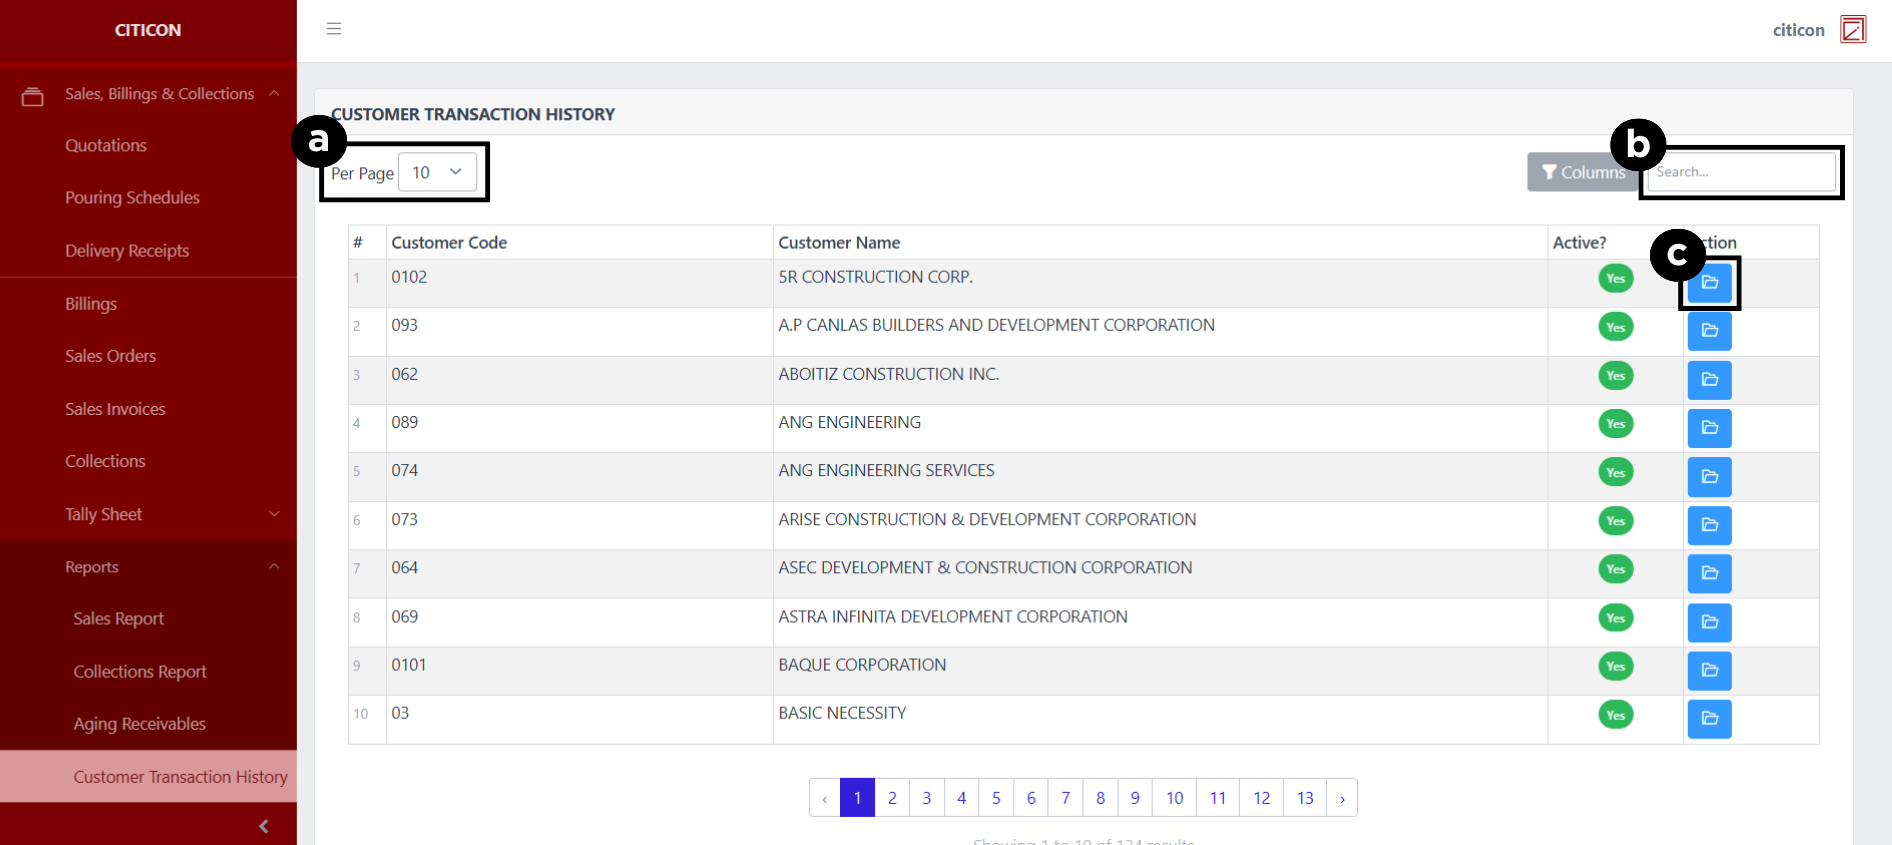Open Collections in sidebar

coord(105,461)
